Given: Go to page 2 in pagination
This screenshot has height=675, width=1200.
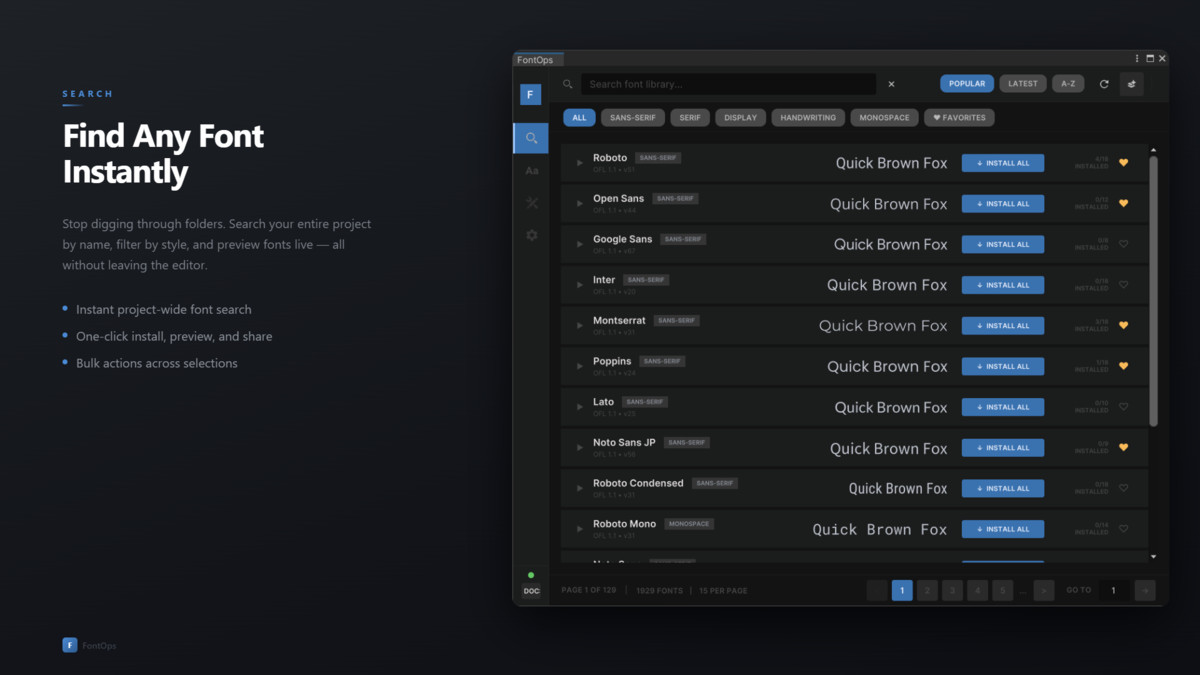Looking at the screenshot, I should 927,591.
